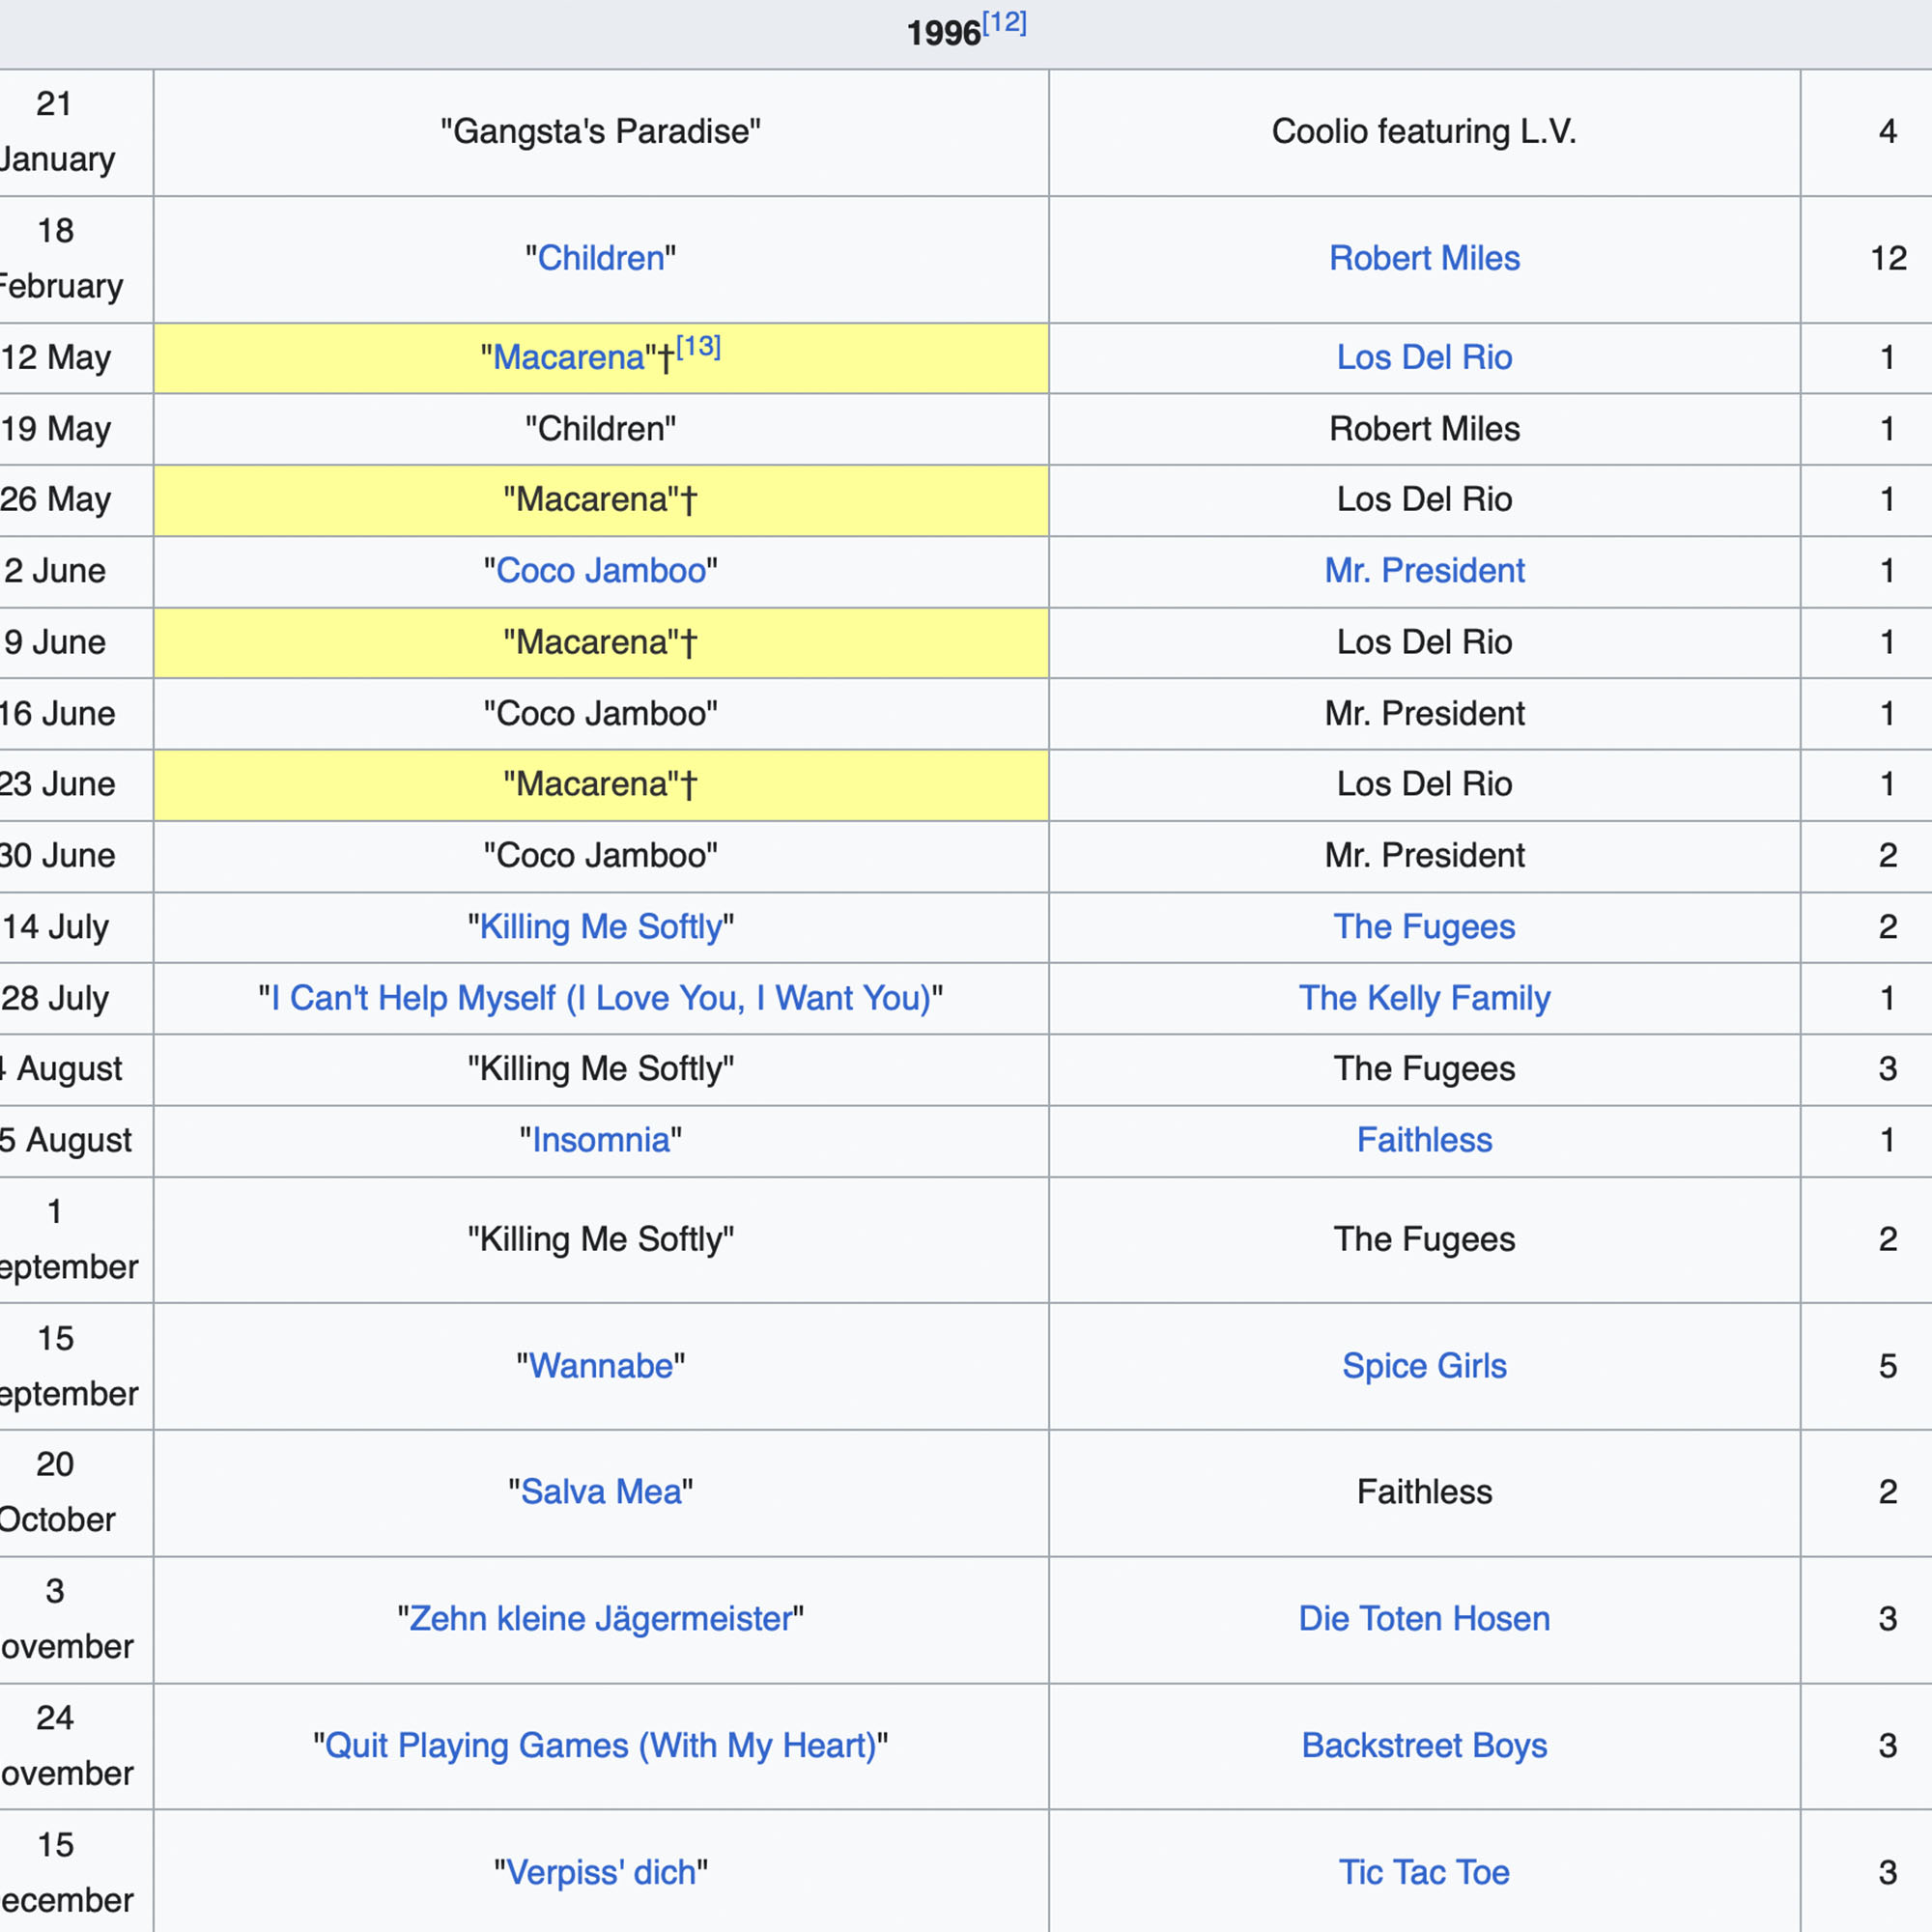Click the 1996 table header
The image size is (1932, 1932).
pyautogui.click(x=966, y=33)
